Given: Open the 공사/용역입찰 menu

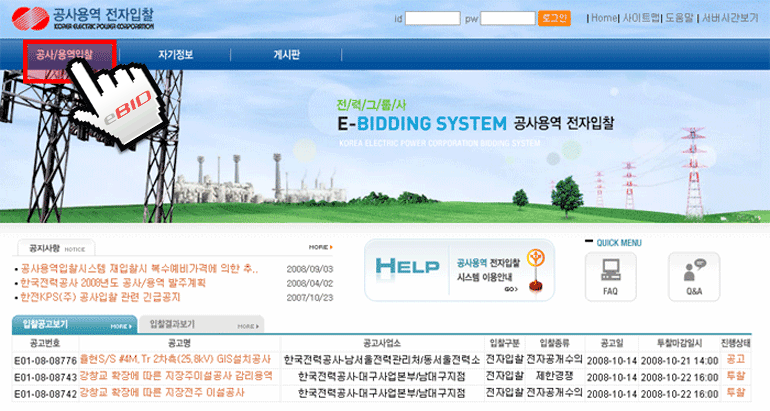Looking at the screenshot, I should [x=64, y=55].
